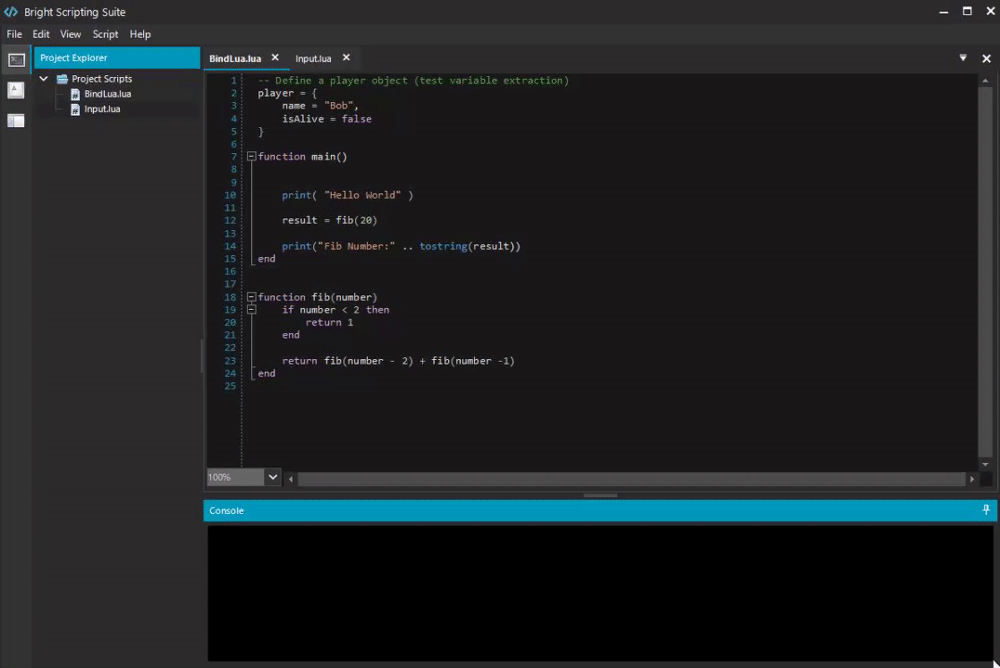Click the Console panel header
Image resolution: width=1000 pixels, height=668 pixels.
tap(599, 510)
